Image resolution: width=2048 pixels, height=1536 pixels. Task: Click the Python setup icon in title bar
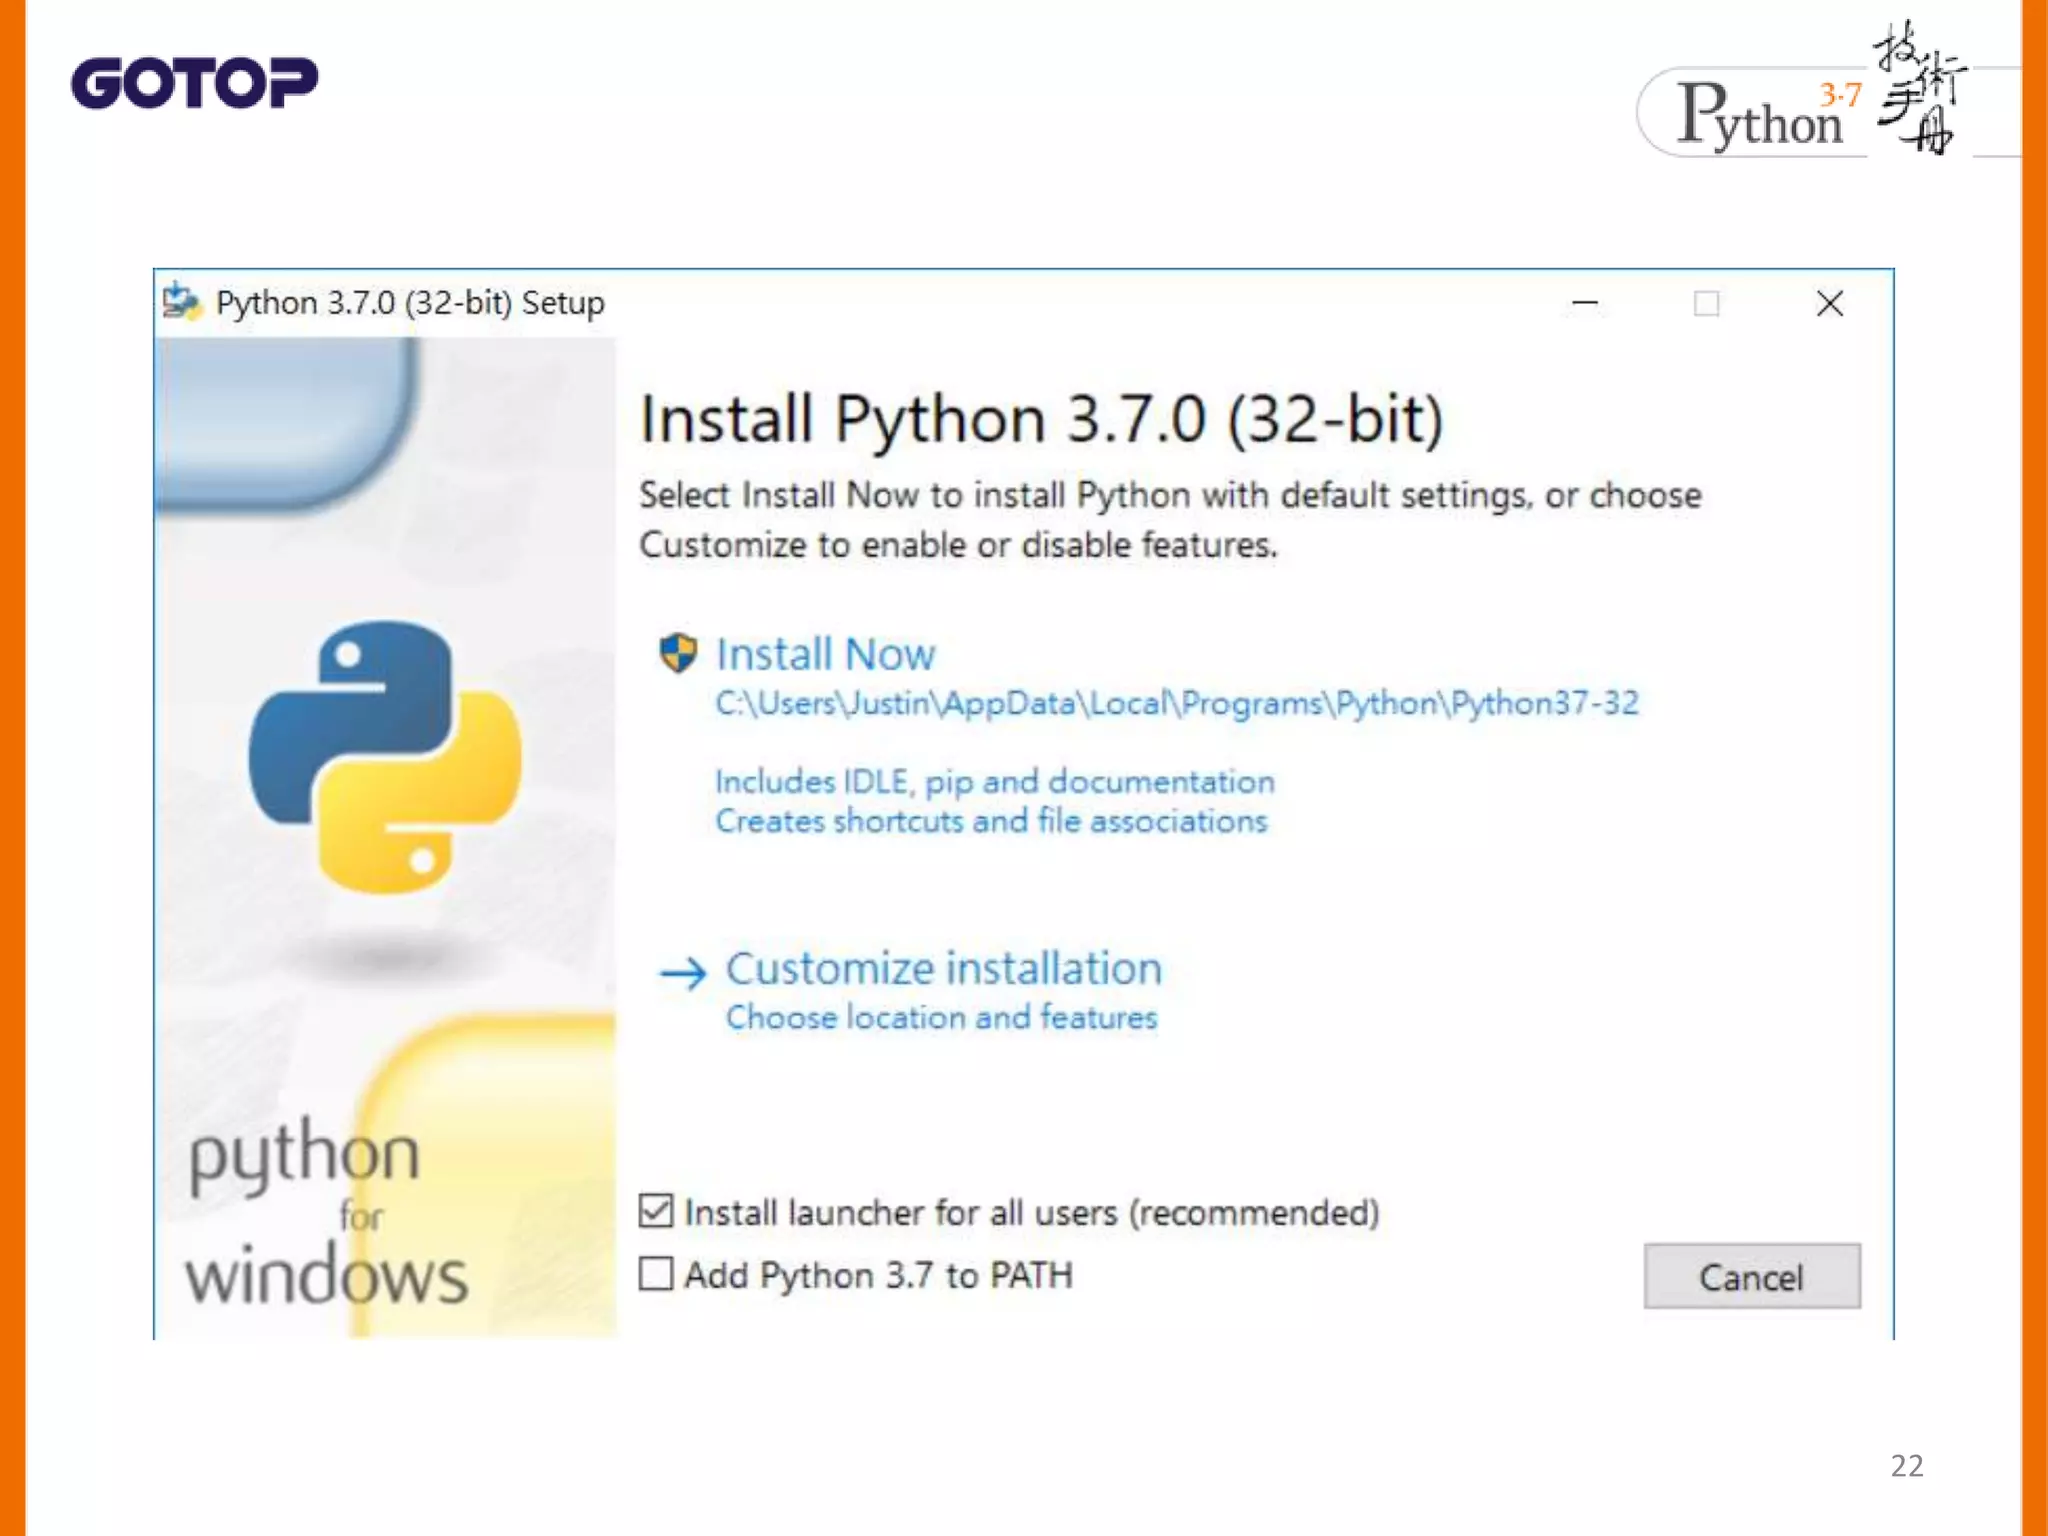coord(181,301)
